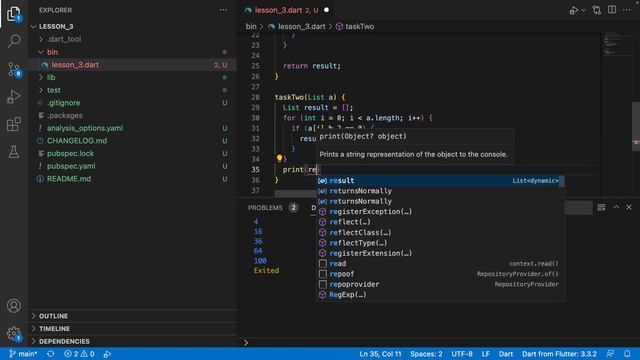Open the Accounts menu icon
This screenshot has height=360, width=640.
tap(13, 306)
